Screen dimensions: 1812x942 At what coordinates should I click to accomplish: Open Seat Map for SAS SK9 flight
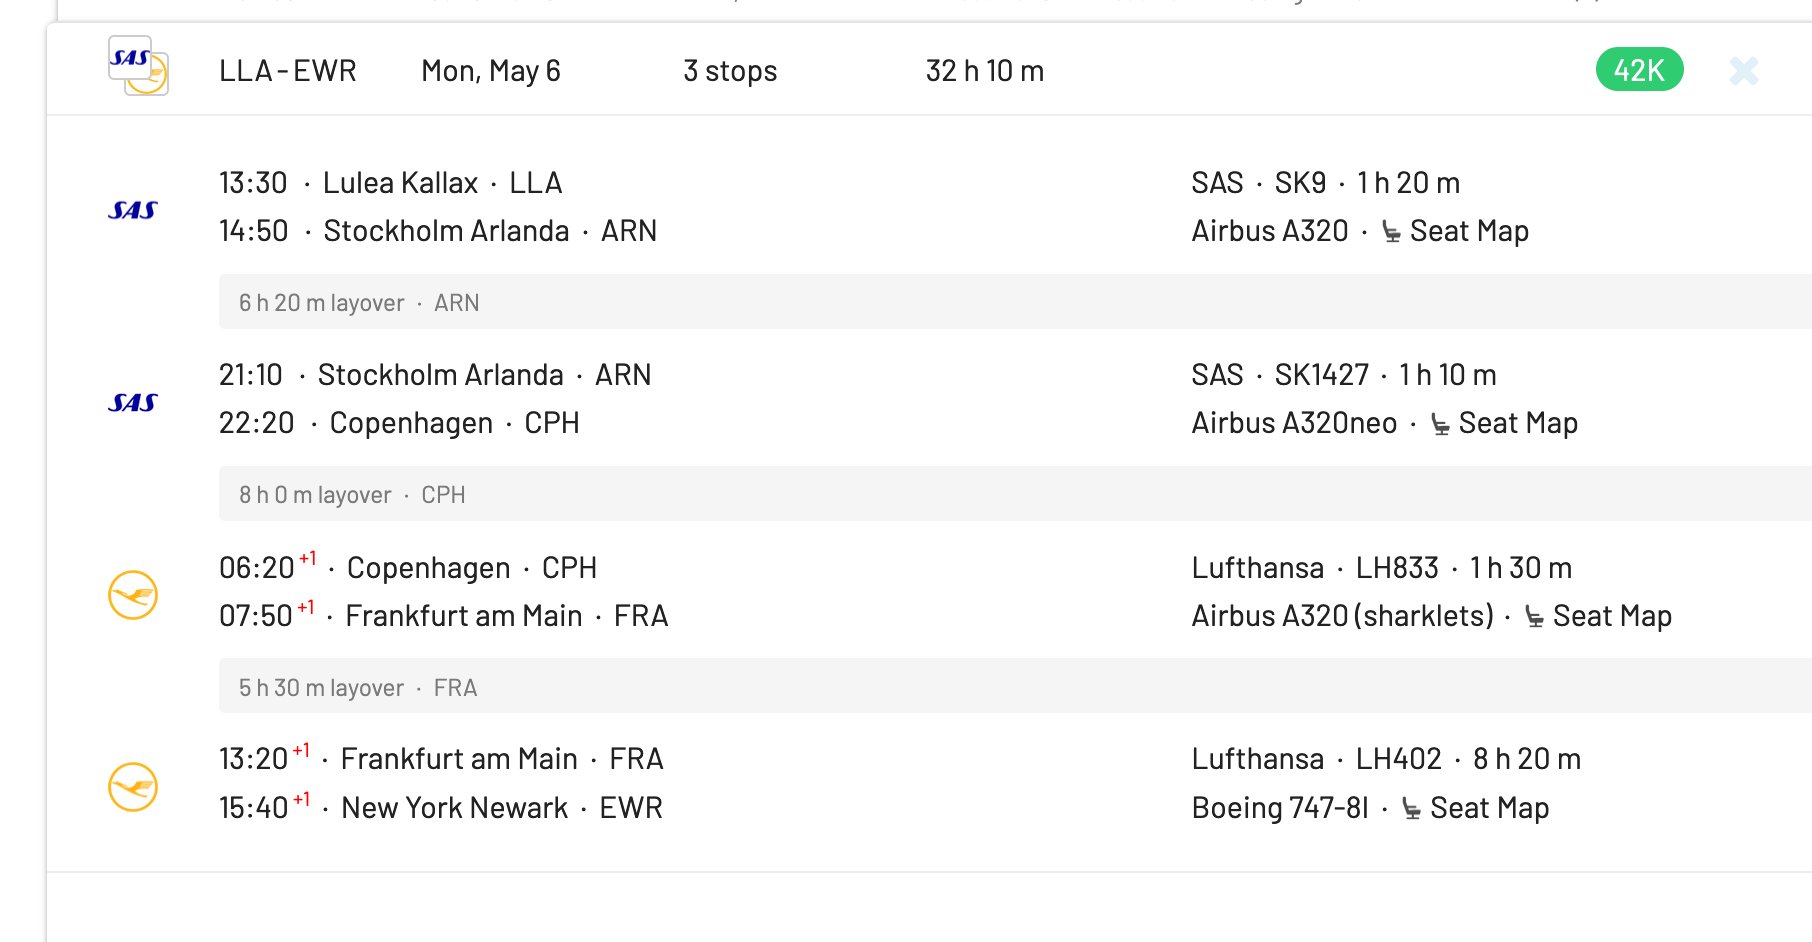coord(1468,231)
